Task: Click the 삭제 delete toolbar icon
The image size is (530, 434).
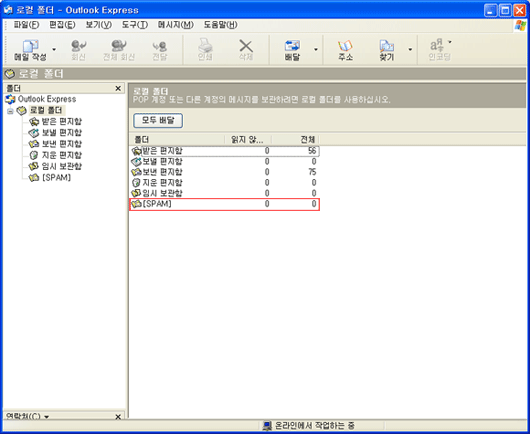Action: coord(246,46)
